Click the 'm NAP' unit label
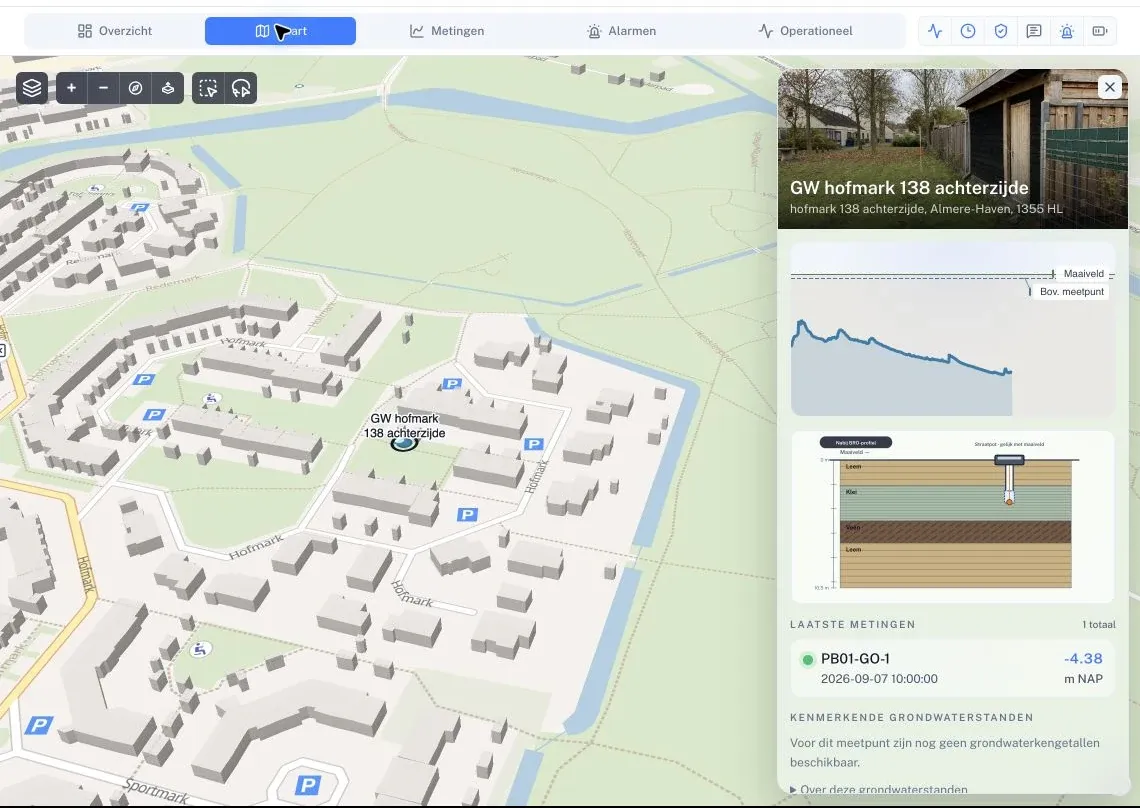The height and width of the screenshot is (808, 1140). point(1083,679)
